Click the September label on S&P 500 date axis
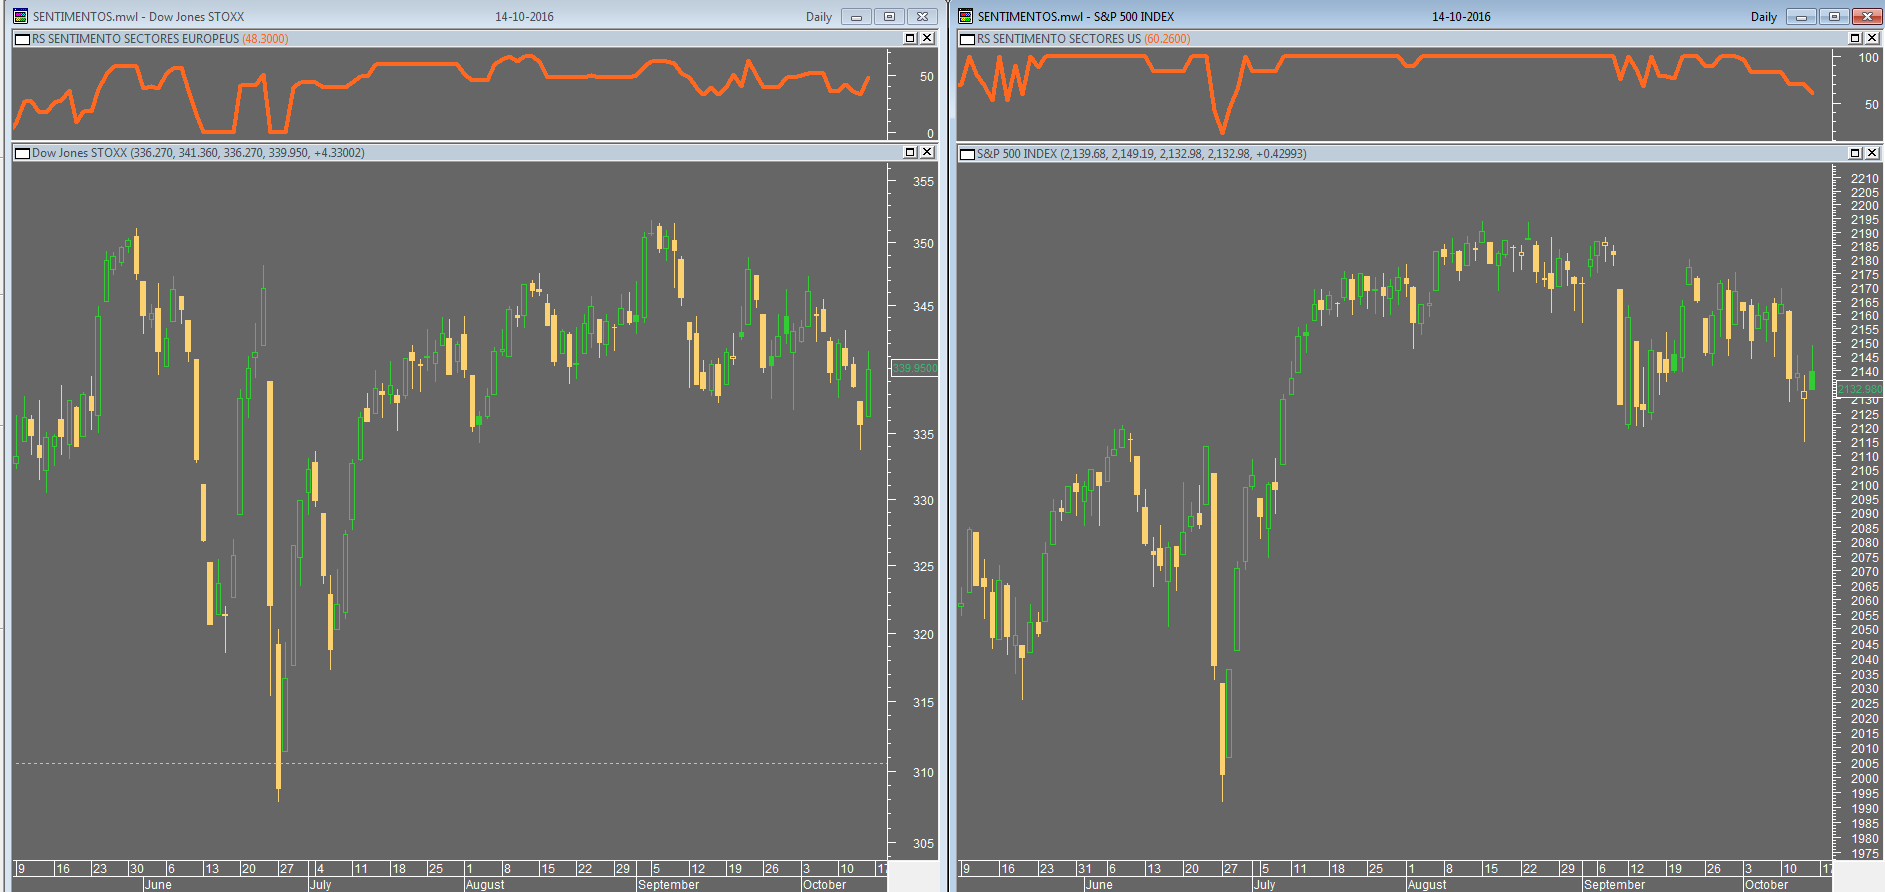1885x892 pixels. [x=1615, y=885]
